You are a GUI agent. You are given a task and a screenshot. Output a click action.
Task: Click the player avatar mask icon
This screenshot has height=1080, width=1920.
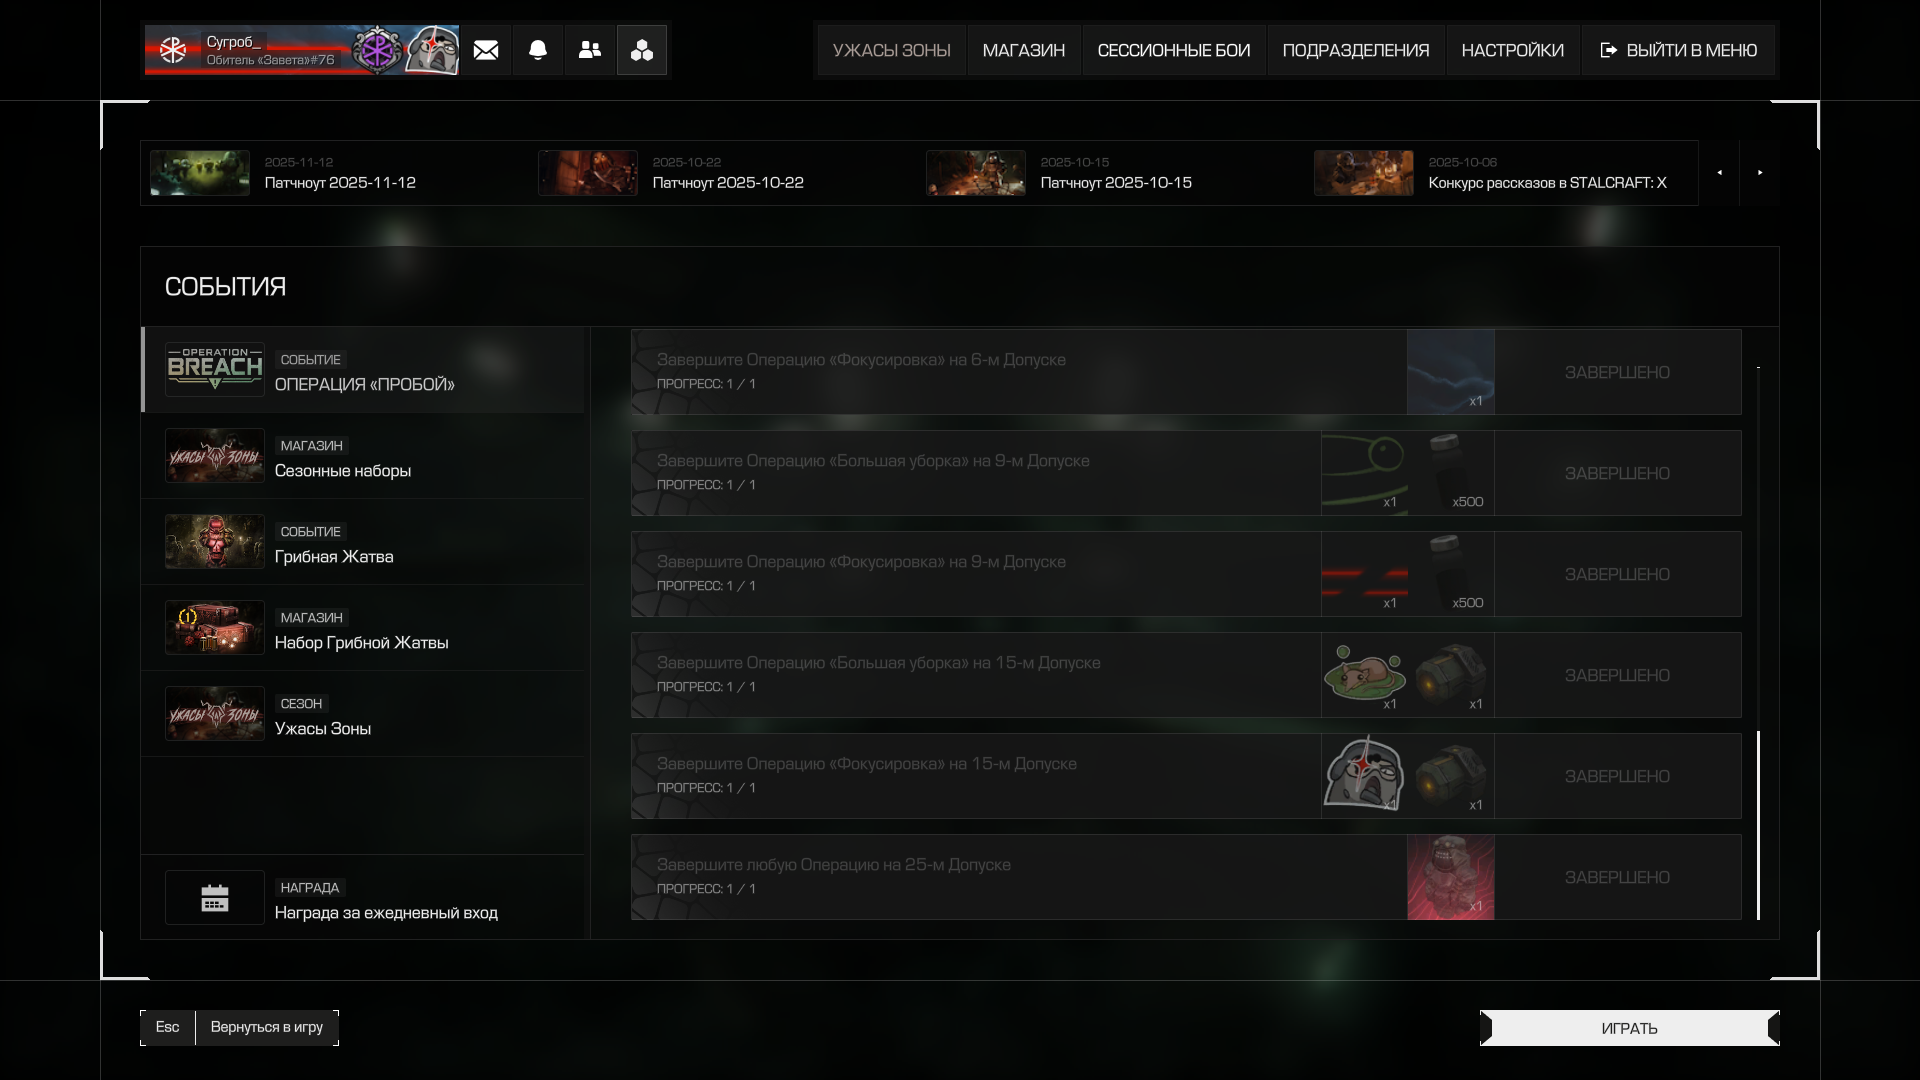click(433, 50)
